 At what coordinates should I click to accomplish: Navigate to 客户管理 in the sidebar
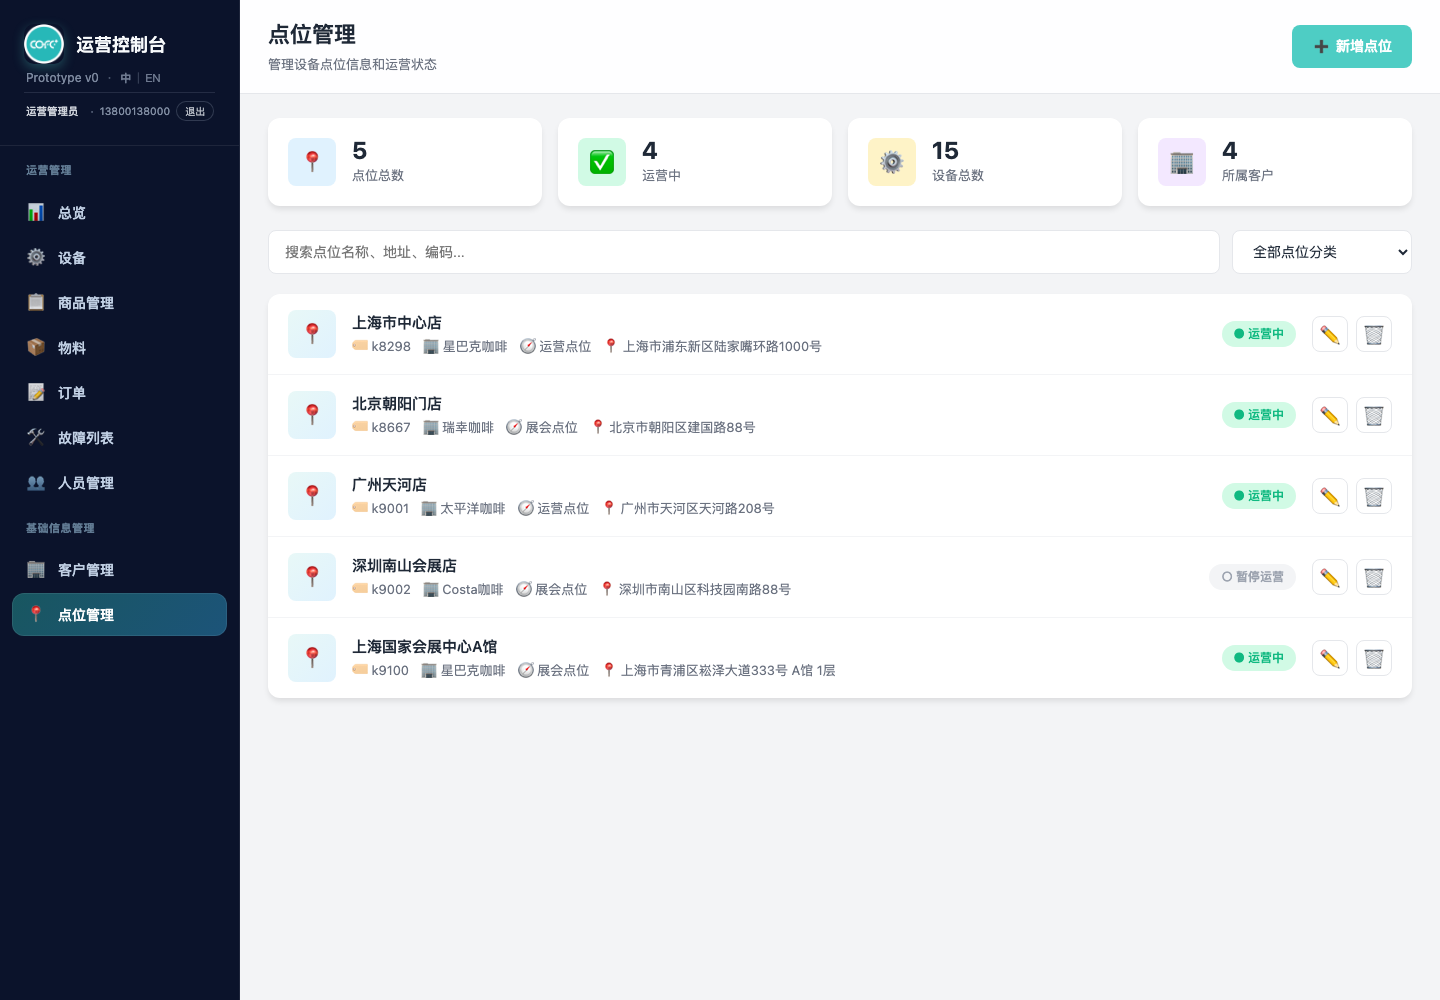(119, 570)
